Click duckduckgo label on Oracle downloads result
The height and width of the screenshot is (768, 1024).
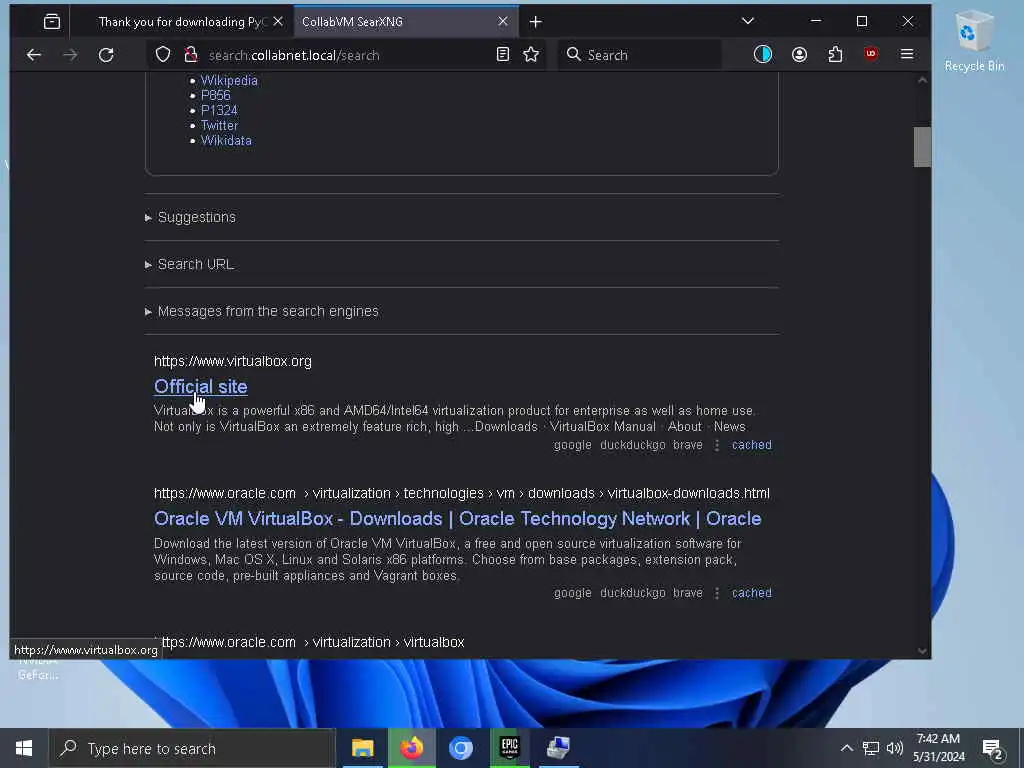pyautogui.click(x=632, y=593)
